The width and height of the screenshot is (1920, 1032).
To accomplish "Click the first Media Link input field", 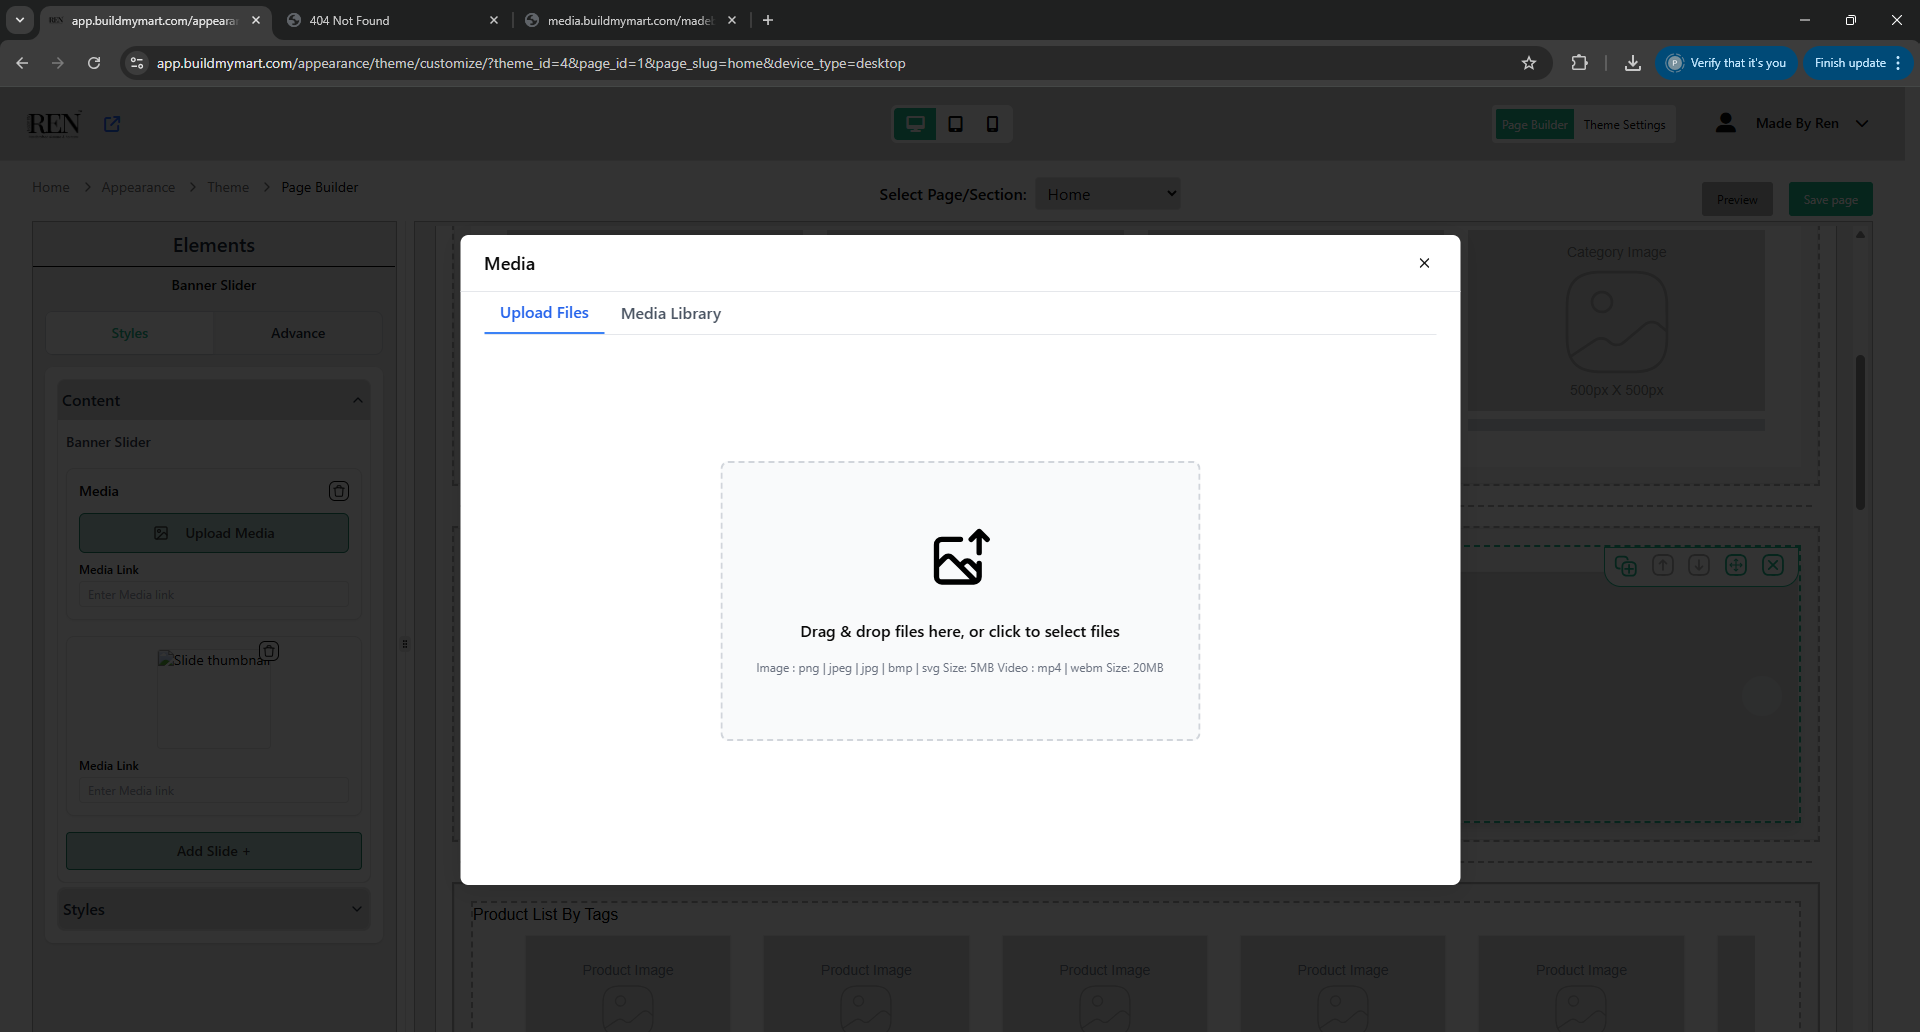I will point(214,594).
